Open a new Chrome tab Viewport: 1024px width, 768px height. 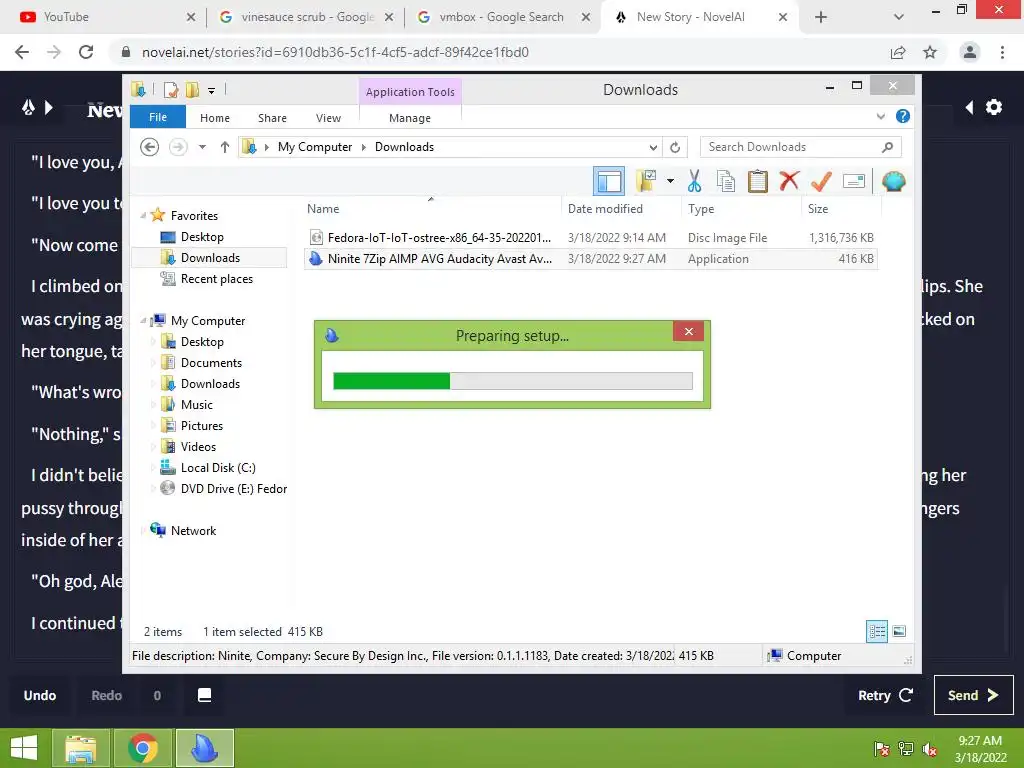[x=821, y=17]
